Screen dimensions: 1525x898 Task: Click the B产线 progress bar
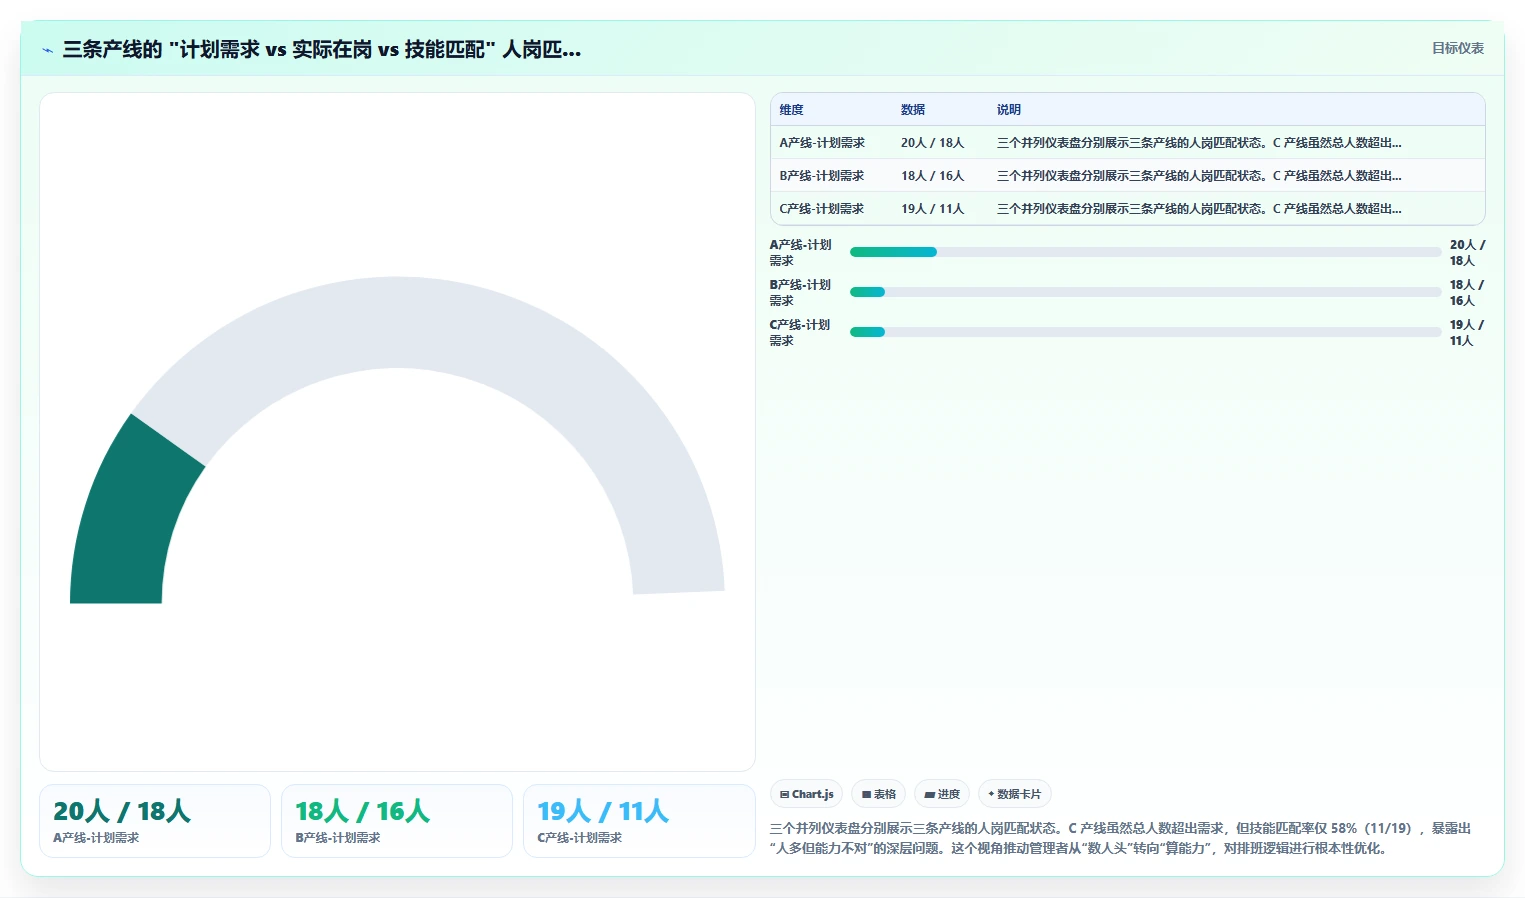coord(1145,292)
